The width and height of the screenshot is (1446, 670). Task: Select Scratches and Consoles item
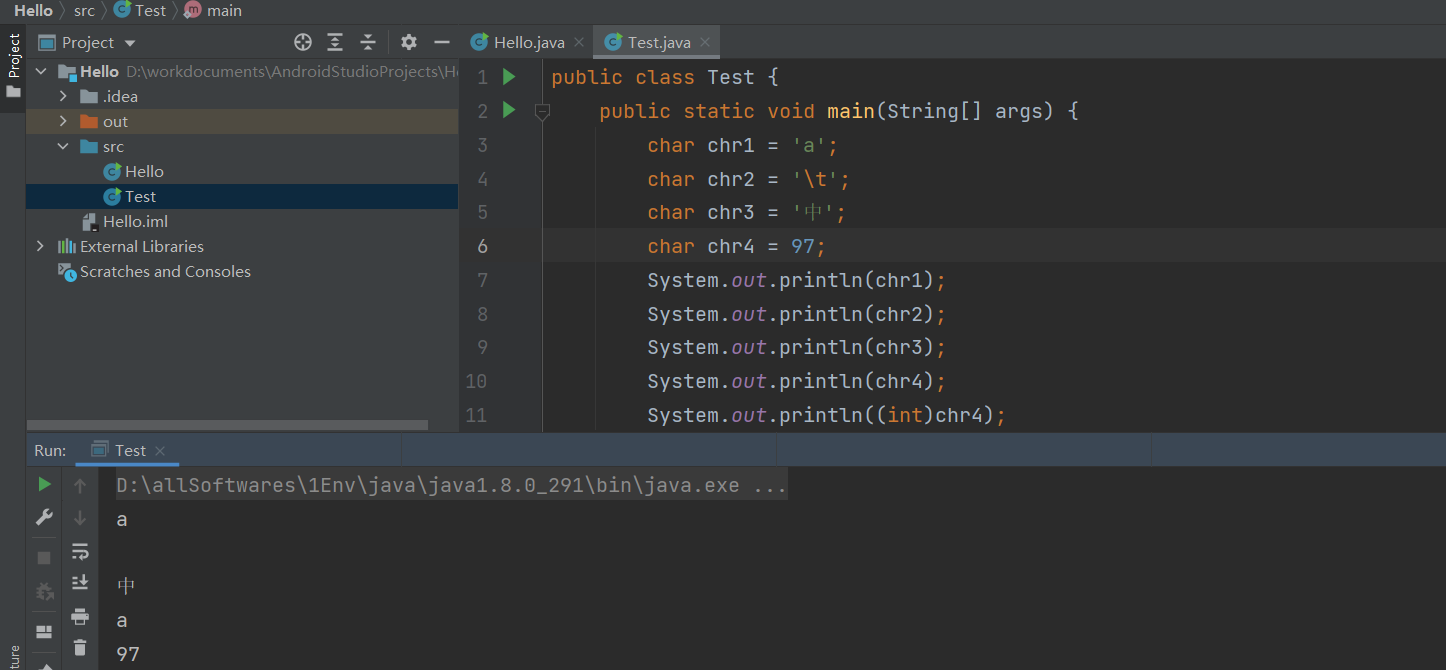tap(155, 272)
